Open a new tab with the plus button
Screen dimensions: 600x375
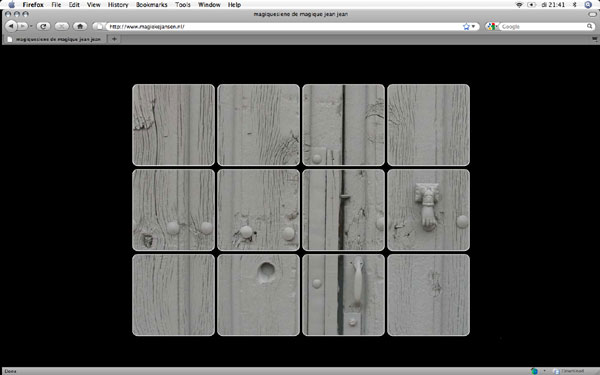[114, 39]
